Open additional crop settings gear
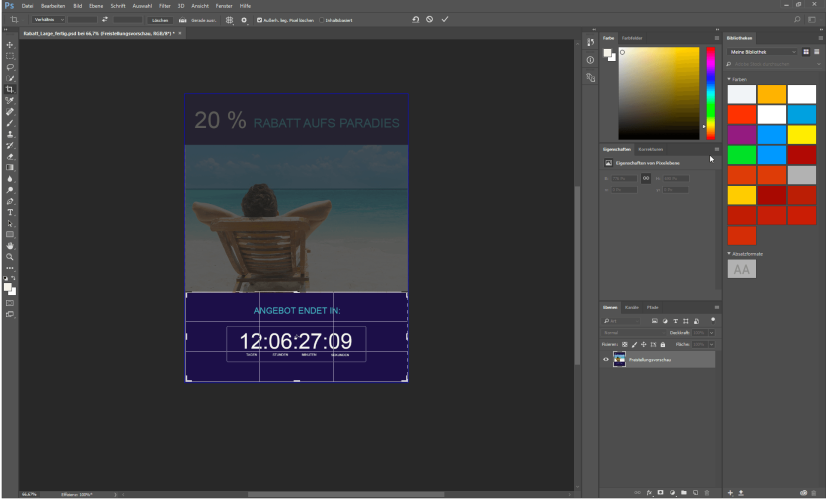This screenshot has height=500, width=826. pos(244,20)
